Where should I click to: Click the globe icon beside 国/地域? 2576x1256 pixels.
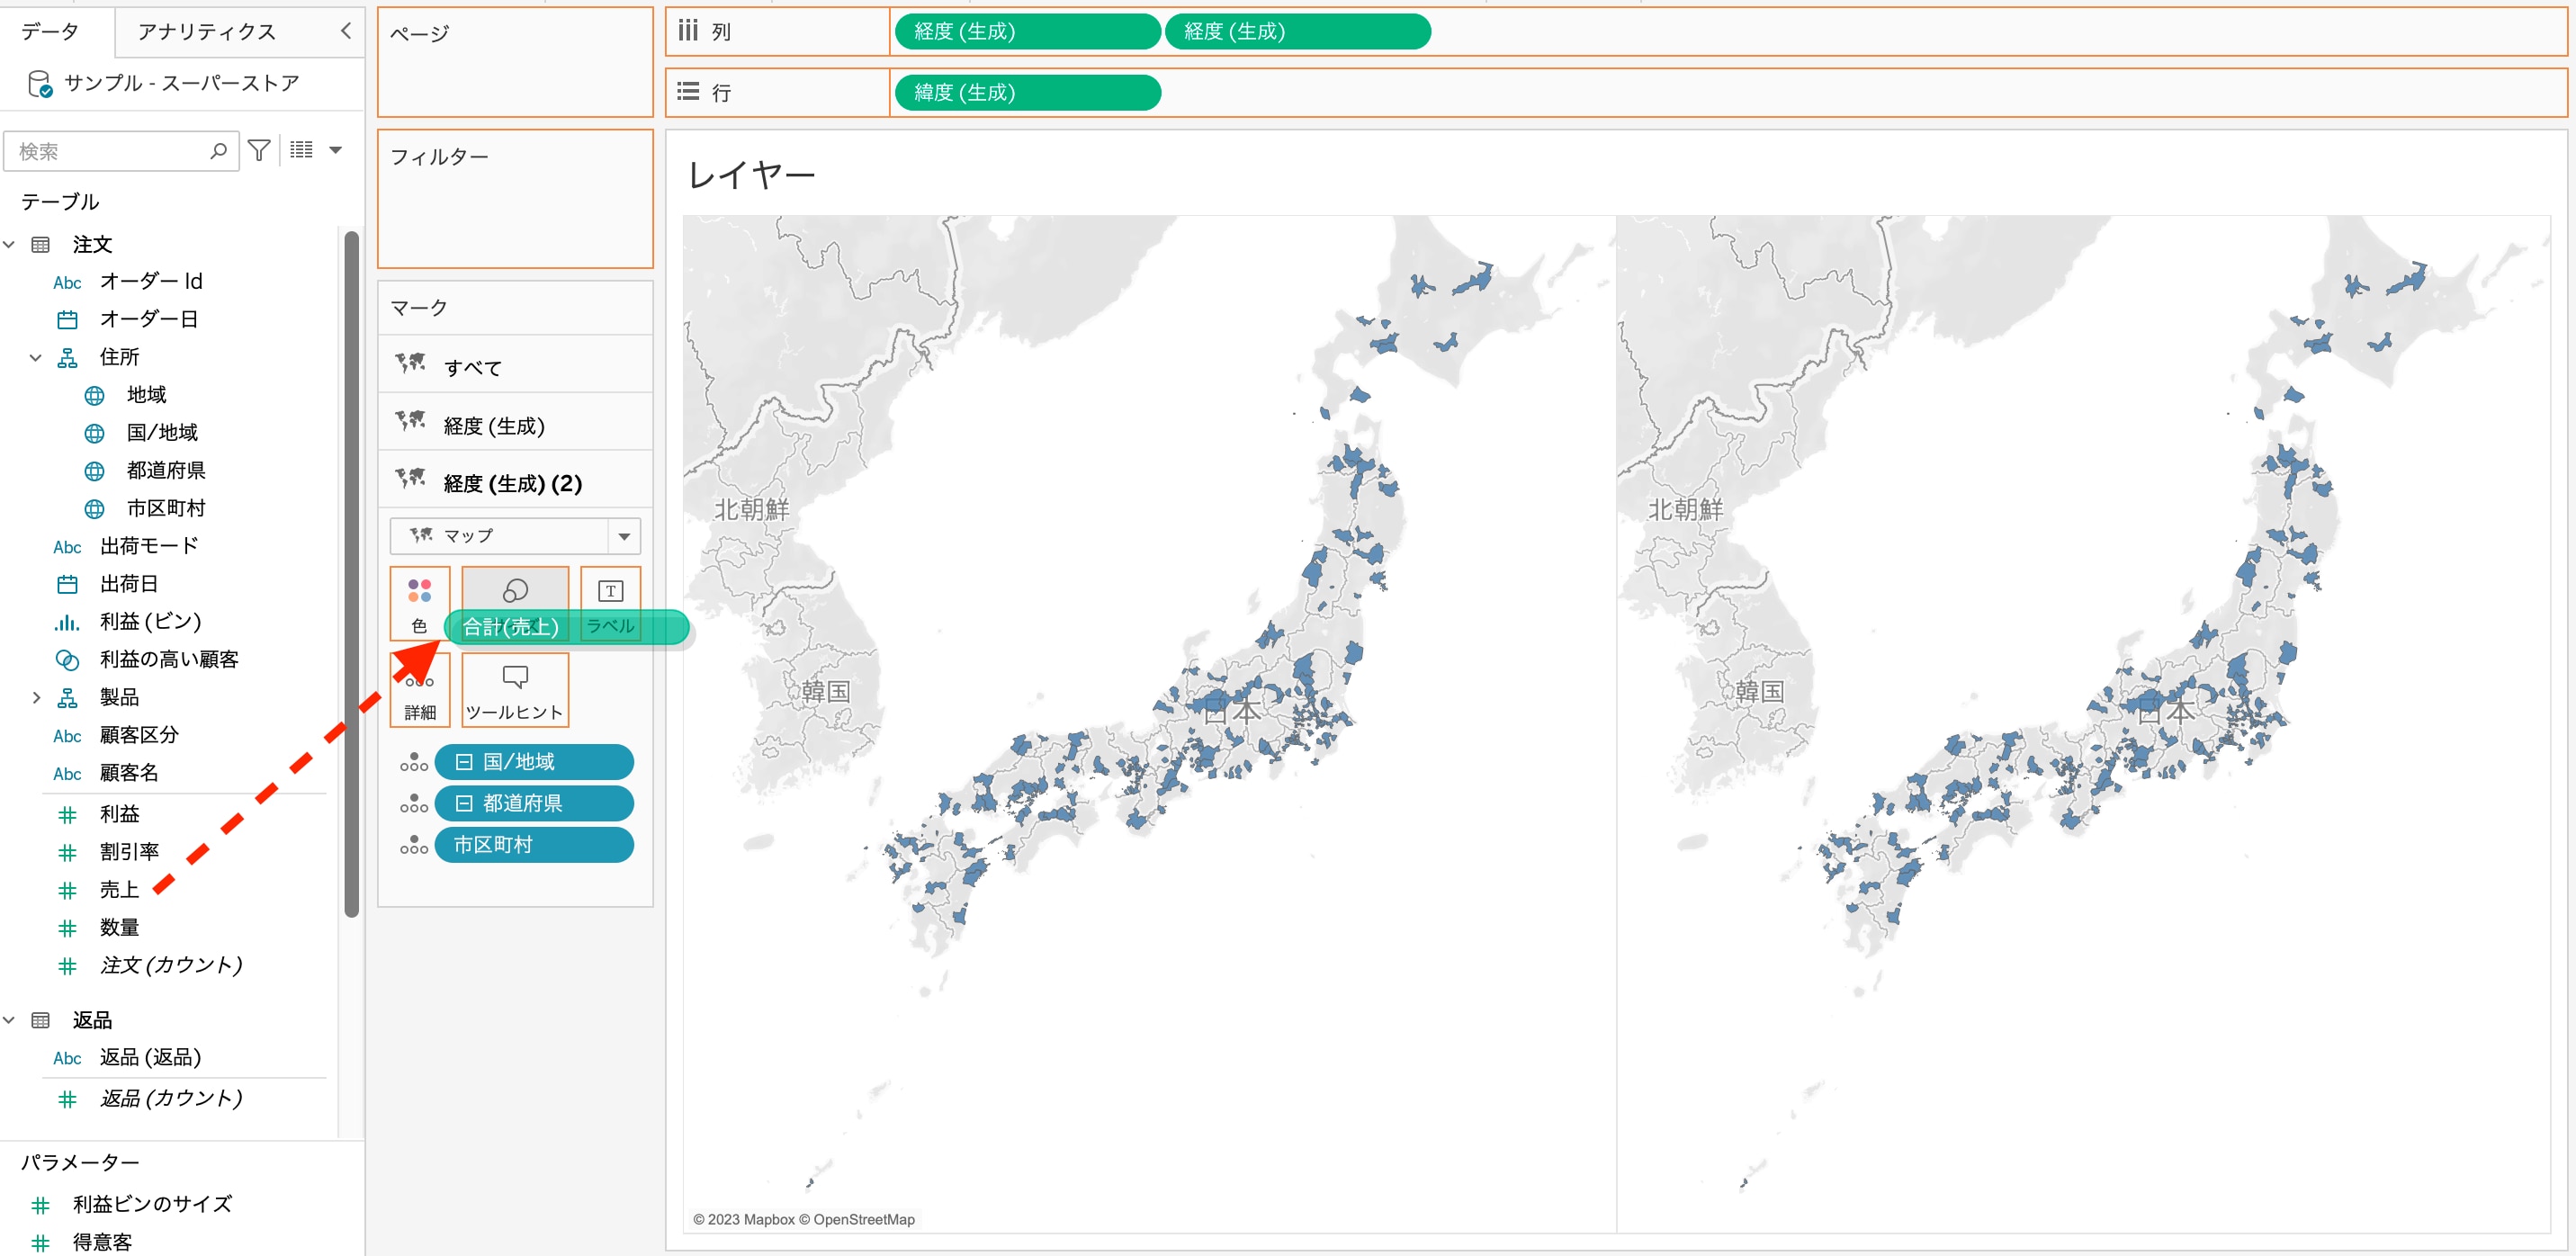coord(94,434)
